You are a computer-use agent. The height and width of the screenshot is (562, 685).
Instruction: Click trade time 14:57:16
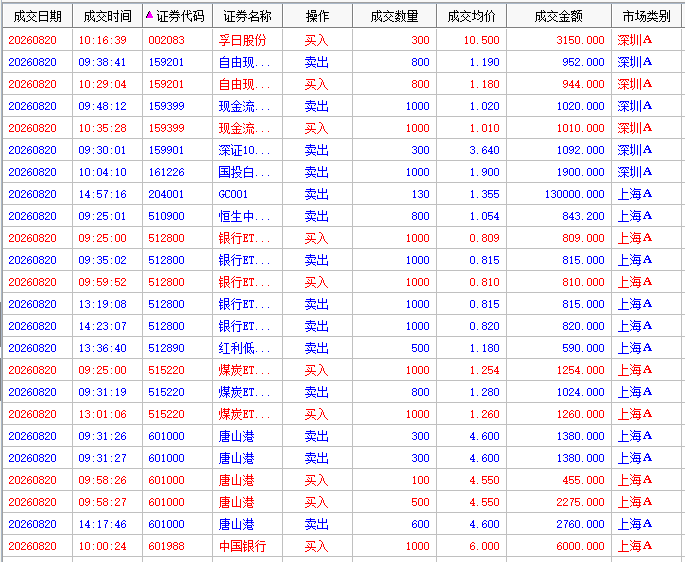tap(102, 194)
